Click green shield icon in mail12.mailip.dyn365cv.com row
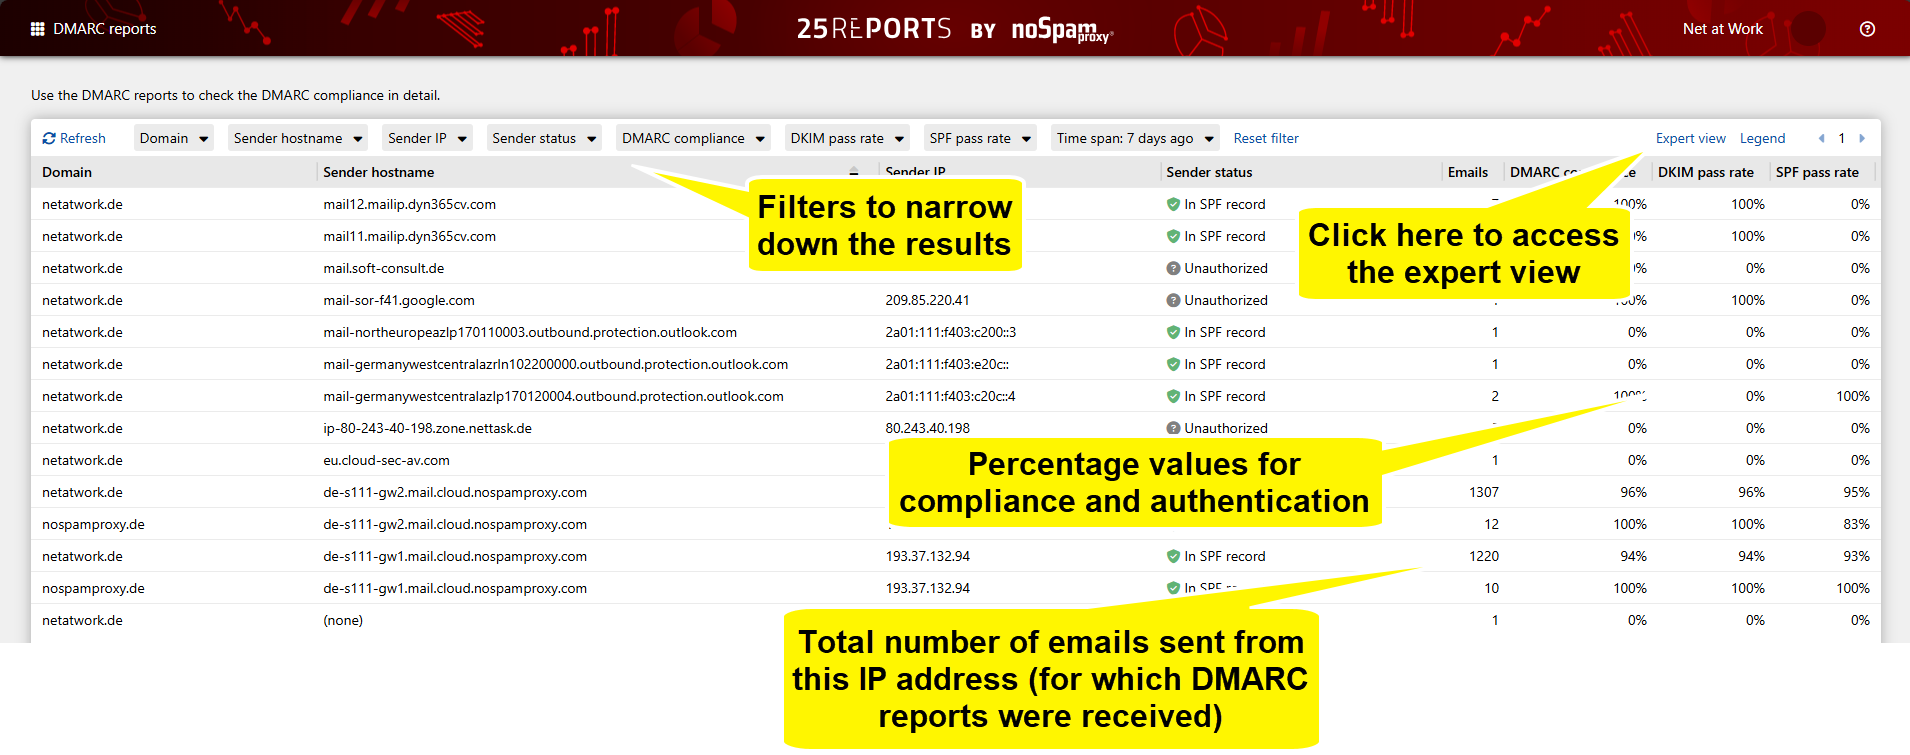 coord(1173,204)
